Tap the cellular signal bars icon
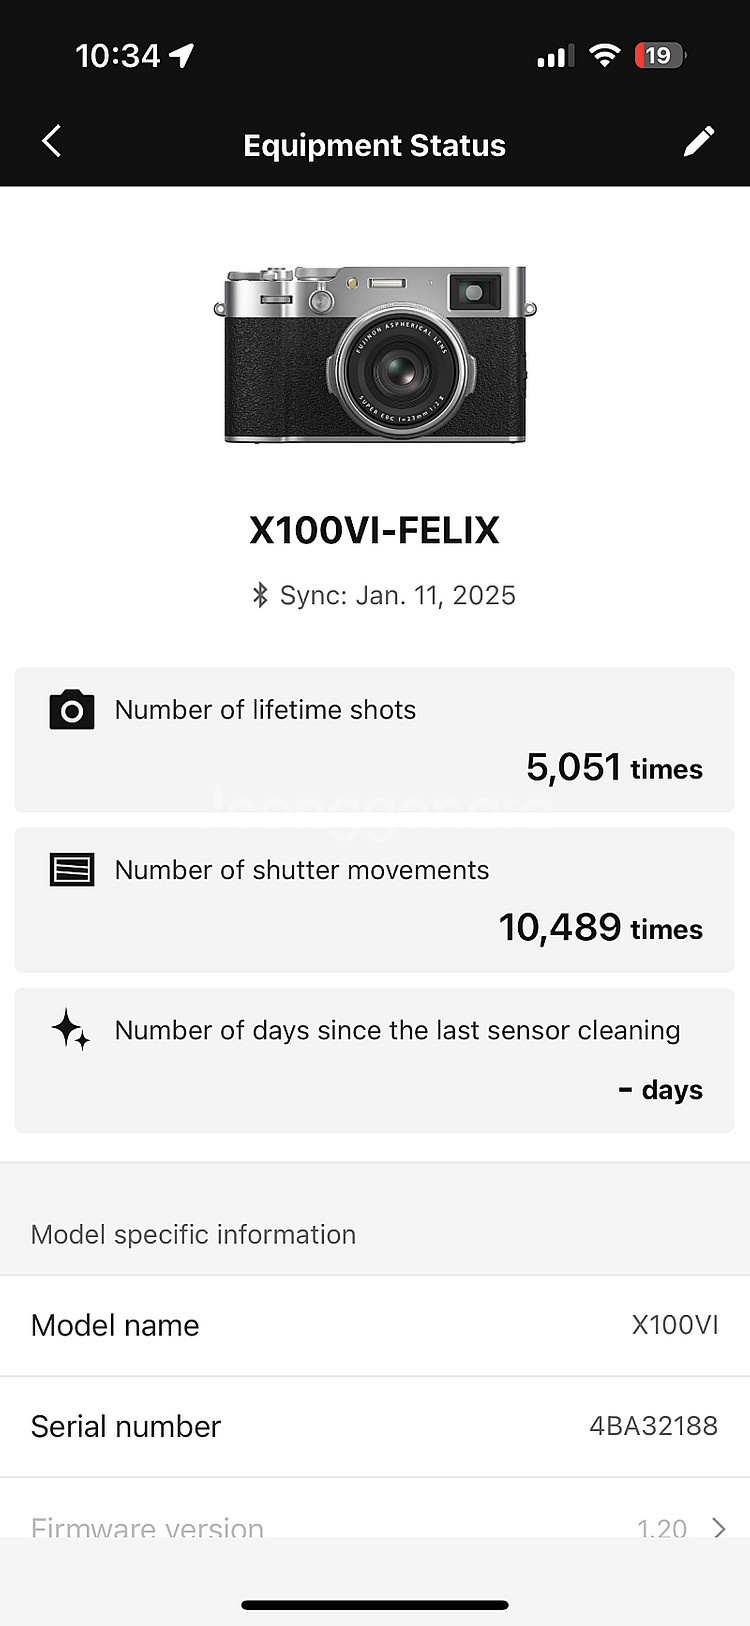 point(555,56)
